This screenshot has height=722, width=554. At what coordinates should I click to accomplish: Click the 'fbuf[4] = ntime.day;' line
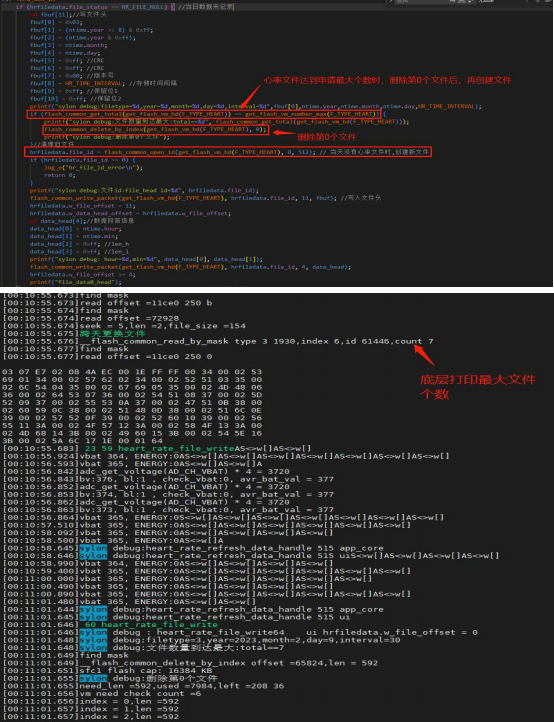[64, 53]
